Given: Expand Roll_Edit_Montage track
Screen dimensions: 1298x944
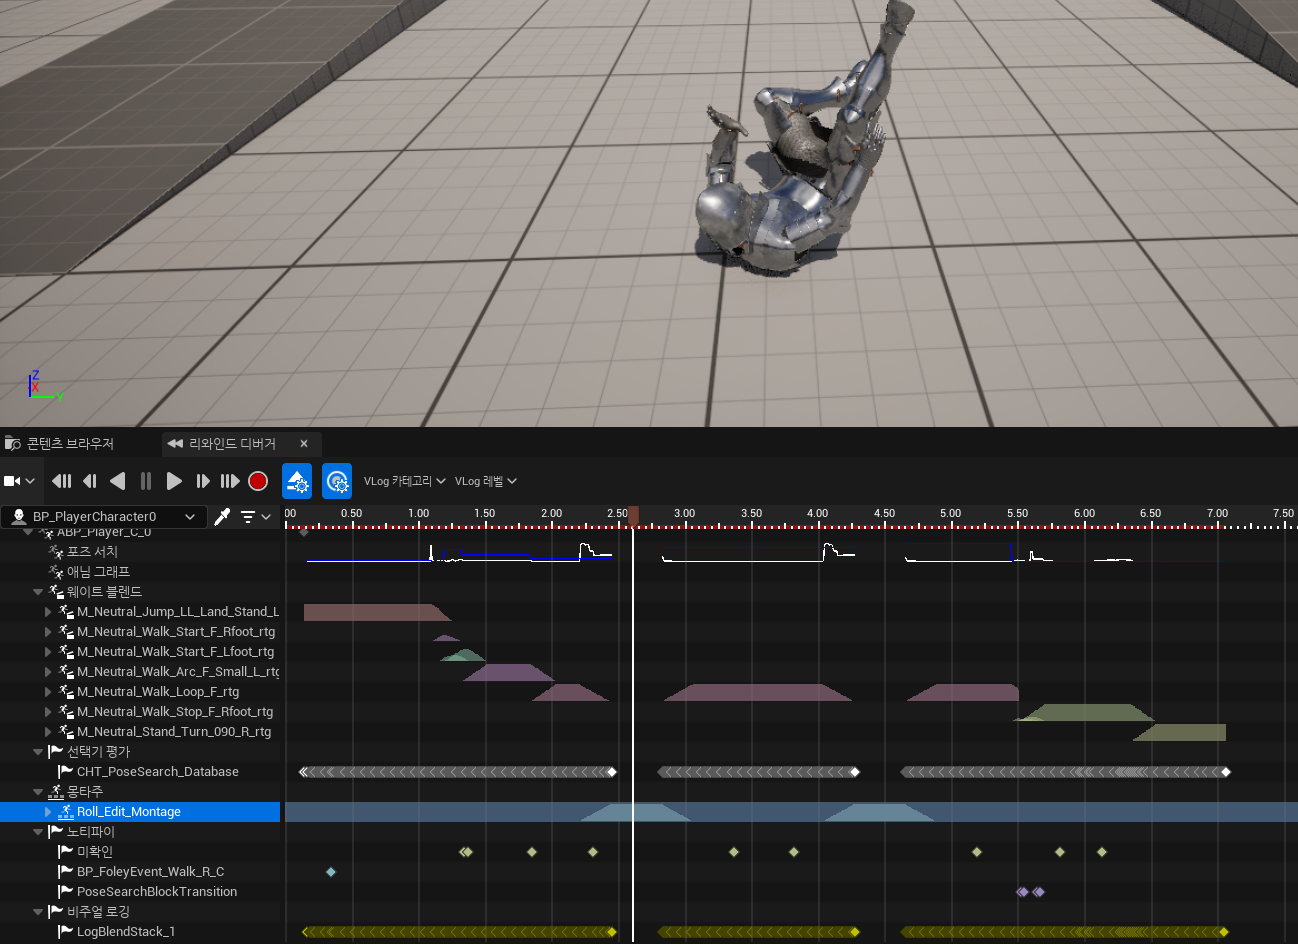Looking at the screenshot, I should [x=48, y=811].
